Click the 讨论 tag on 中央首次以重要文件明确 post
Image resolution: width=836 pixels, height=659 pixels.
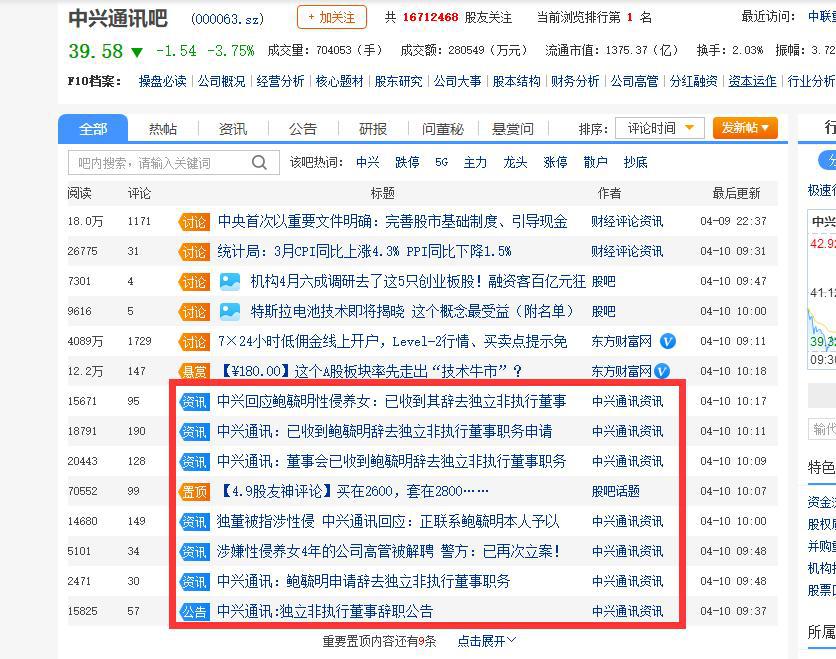click(193, 222)
